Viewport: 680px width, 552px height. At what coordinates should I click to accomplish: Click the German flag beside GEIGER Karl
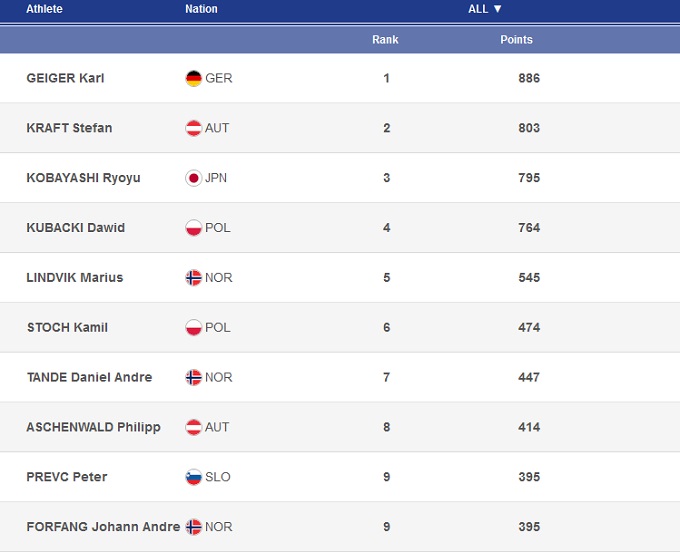(194, 78)
